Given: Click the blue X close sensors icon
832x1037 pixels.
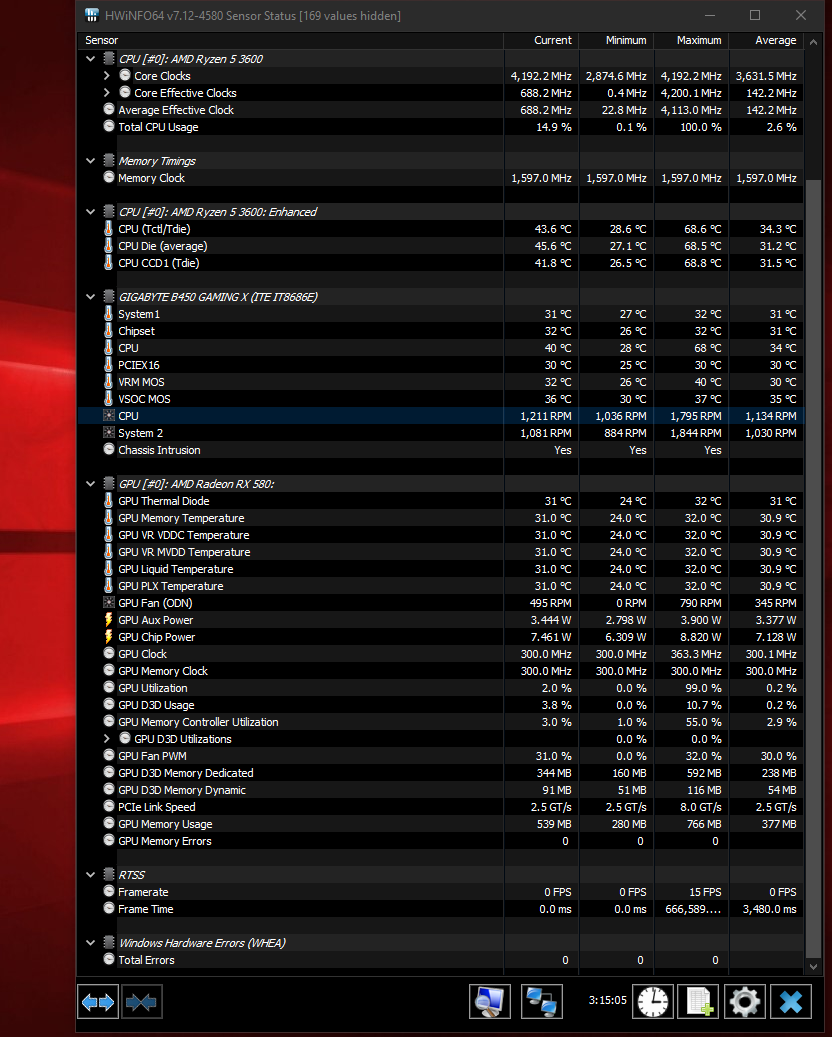Looking at the screenshot, I should 791,1001.
